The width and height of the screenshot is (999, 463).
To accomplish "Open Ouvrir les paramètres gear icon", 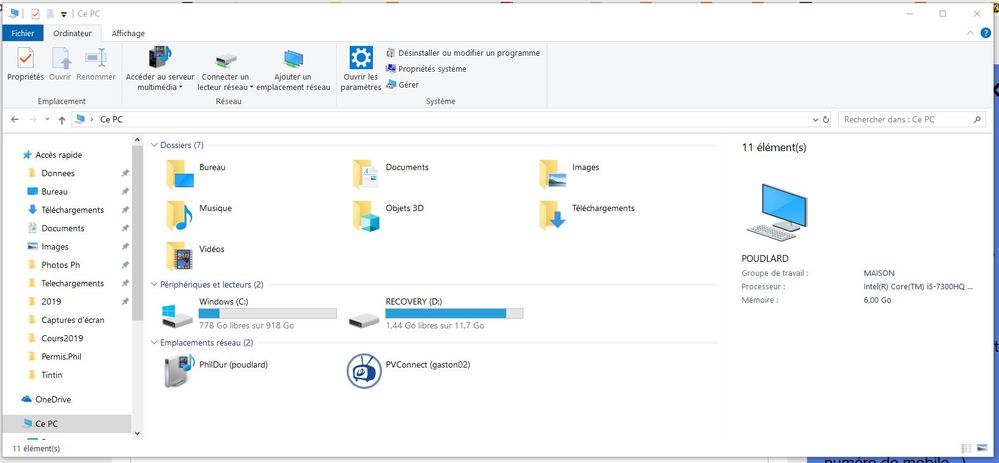I will pos(360,60).
